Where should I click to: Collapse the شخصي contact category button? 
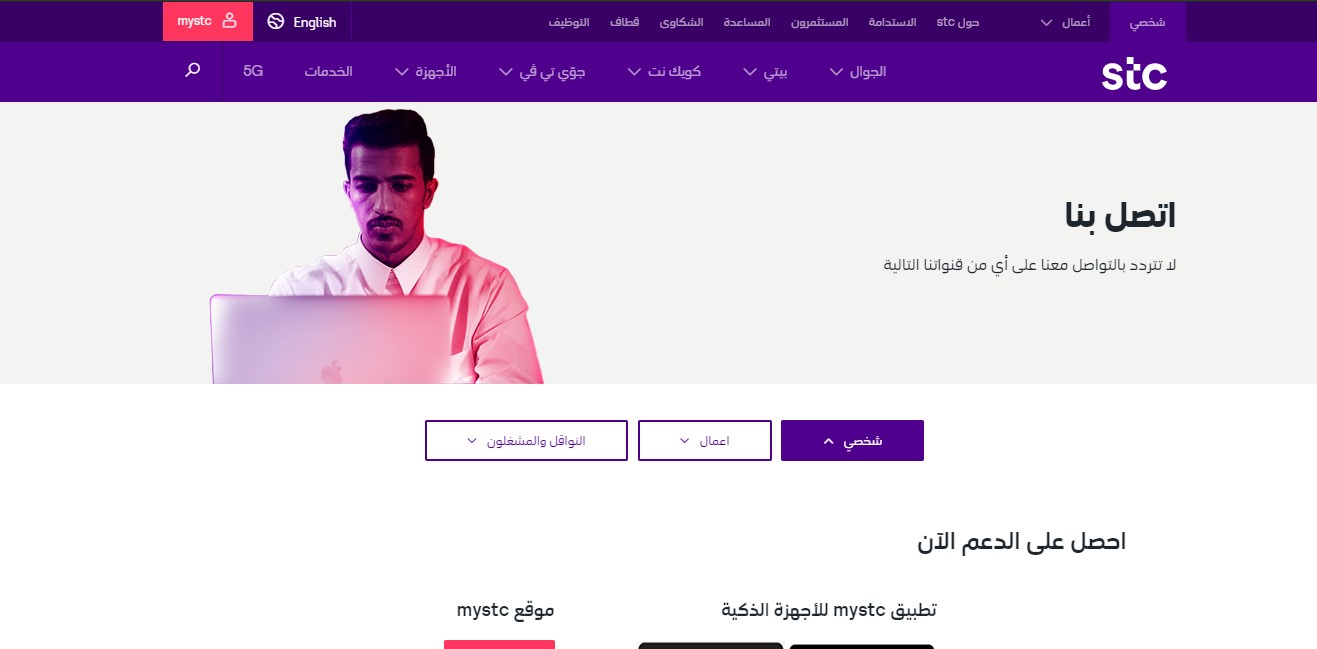point(852,441)
